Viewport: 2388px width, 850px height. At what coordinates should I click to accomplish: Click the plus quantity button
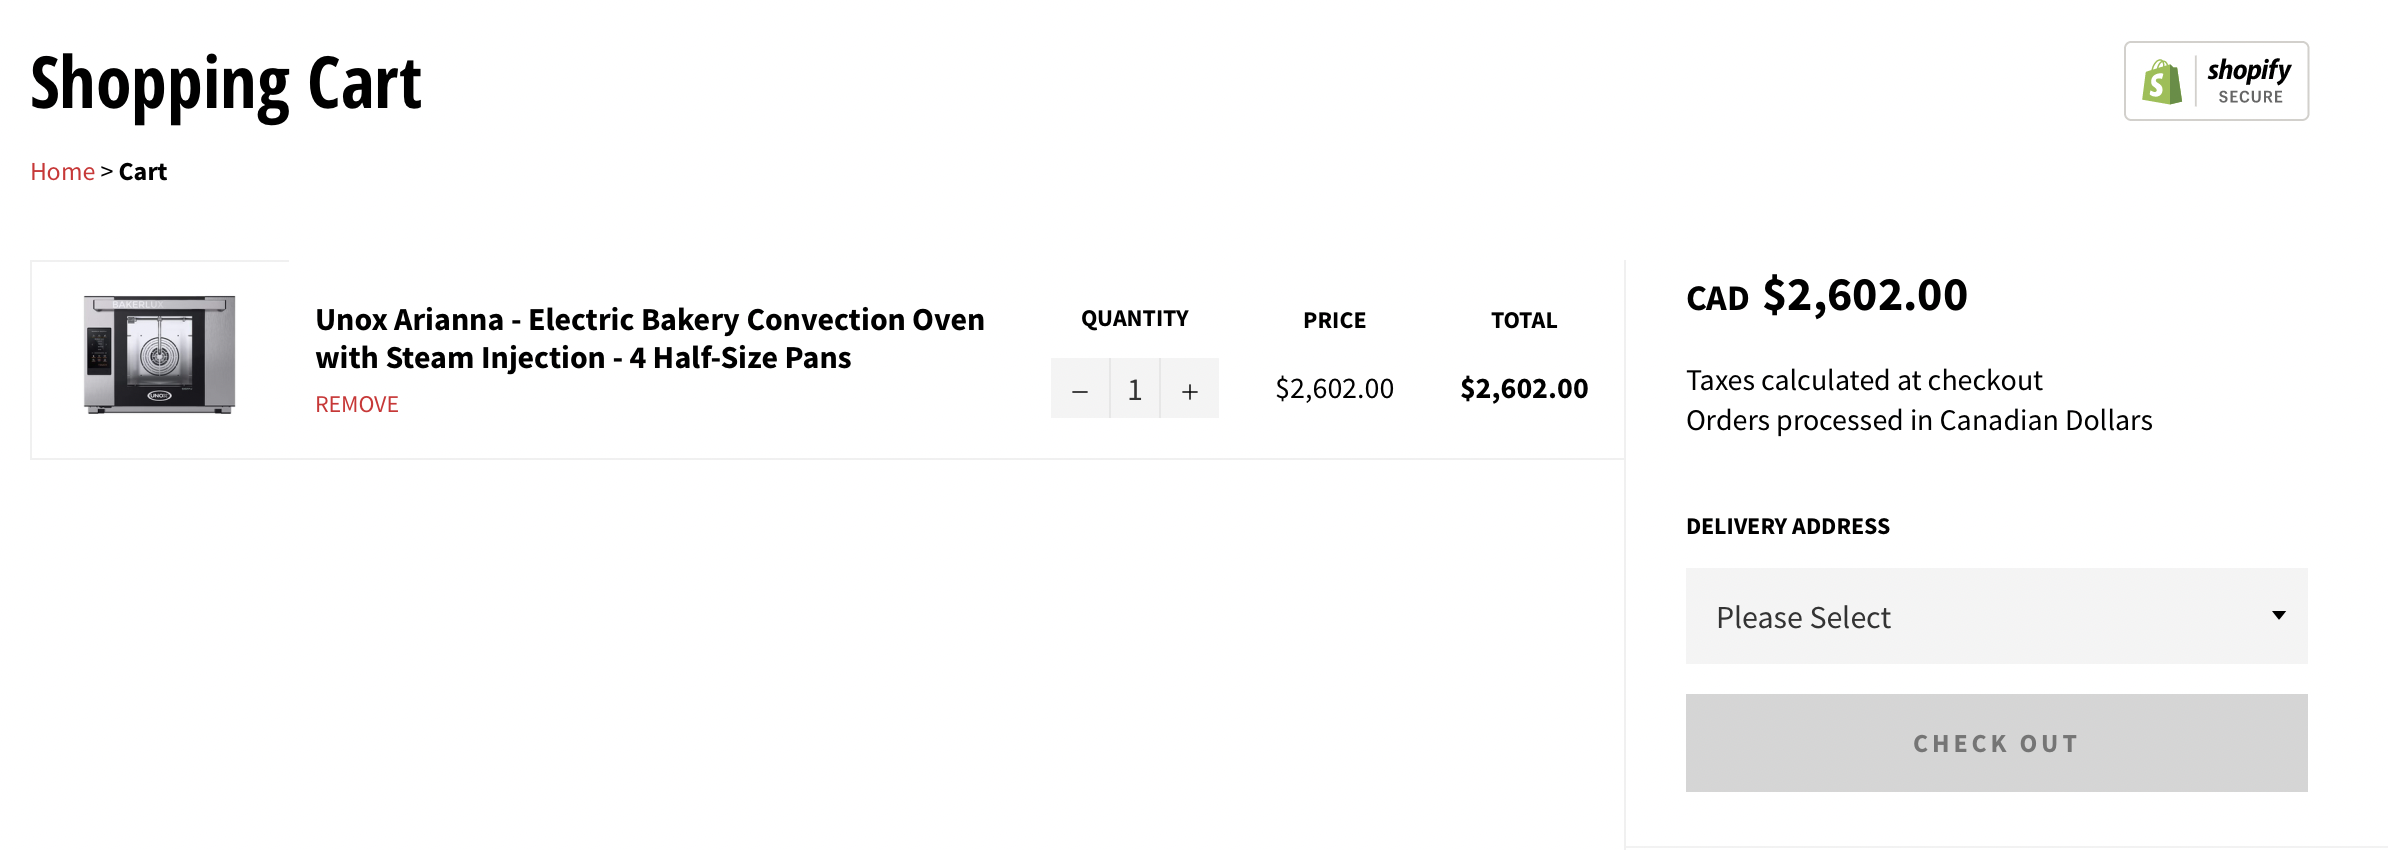pyautogui.click(x=1189, y=389)
